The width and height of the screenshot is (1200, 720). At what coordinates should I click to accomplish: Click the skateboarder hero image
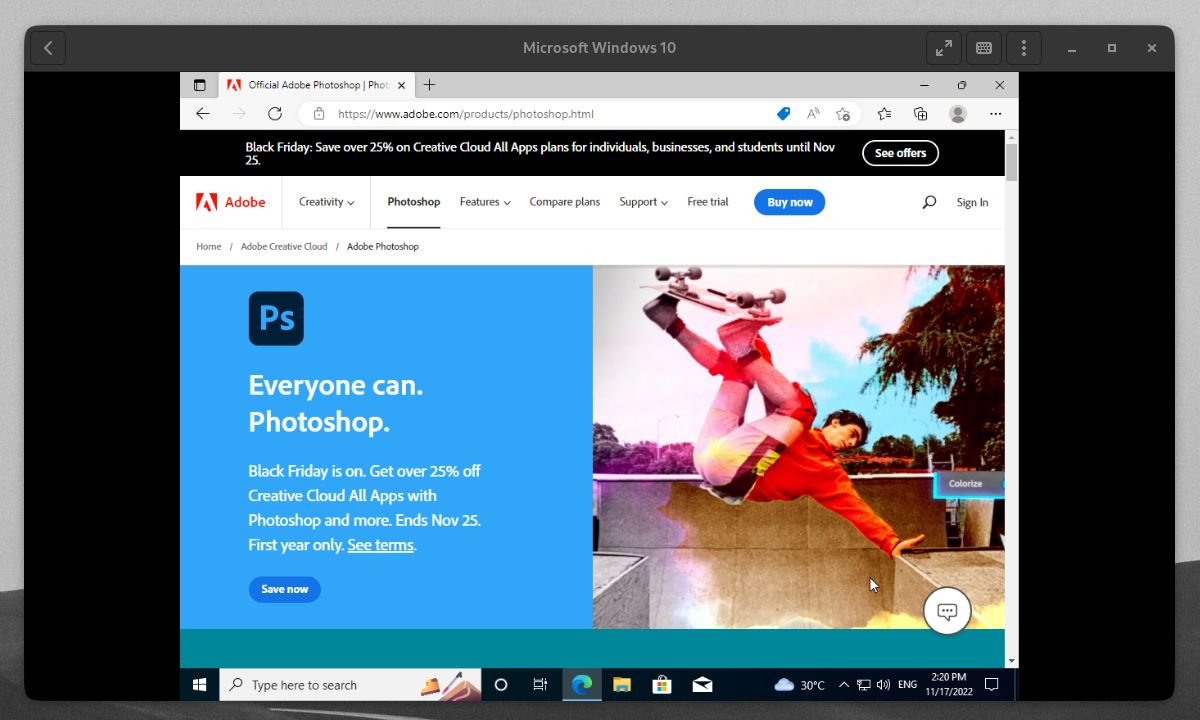798,447
